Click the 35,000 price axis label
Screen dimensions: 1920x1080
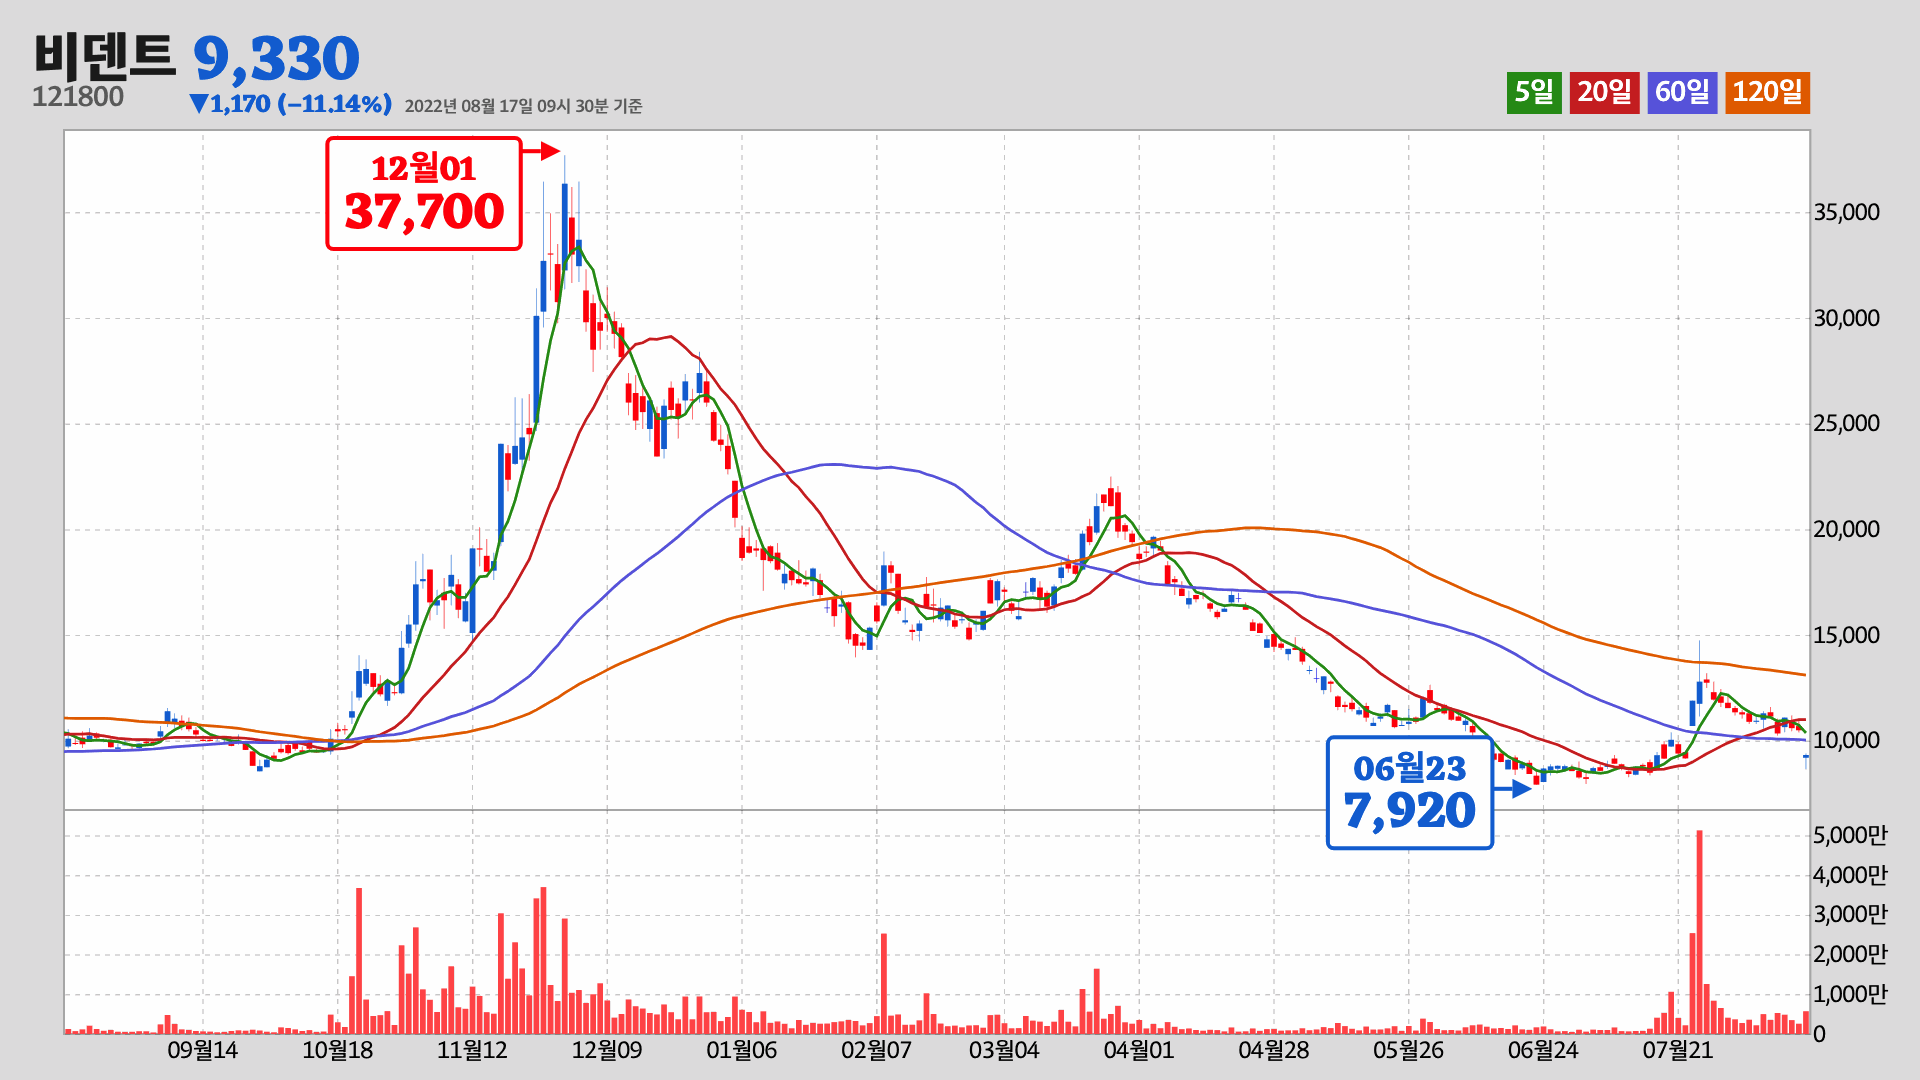coord(1846,212)
